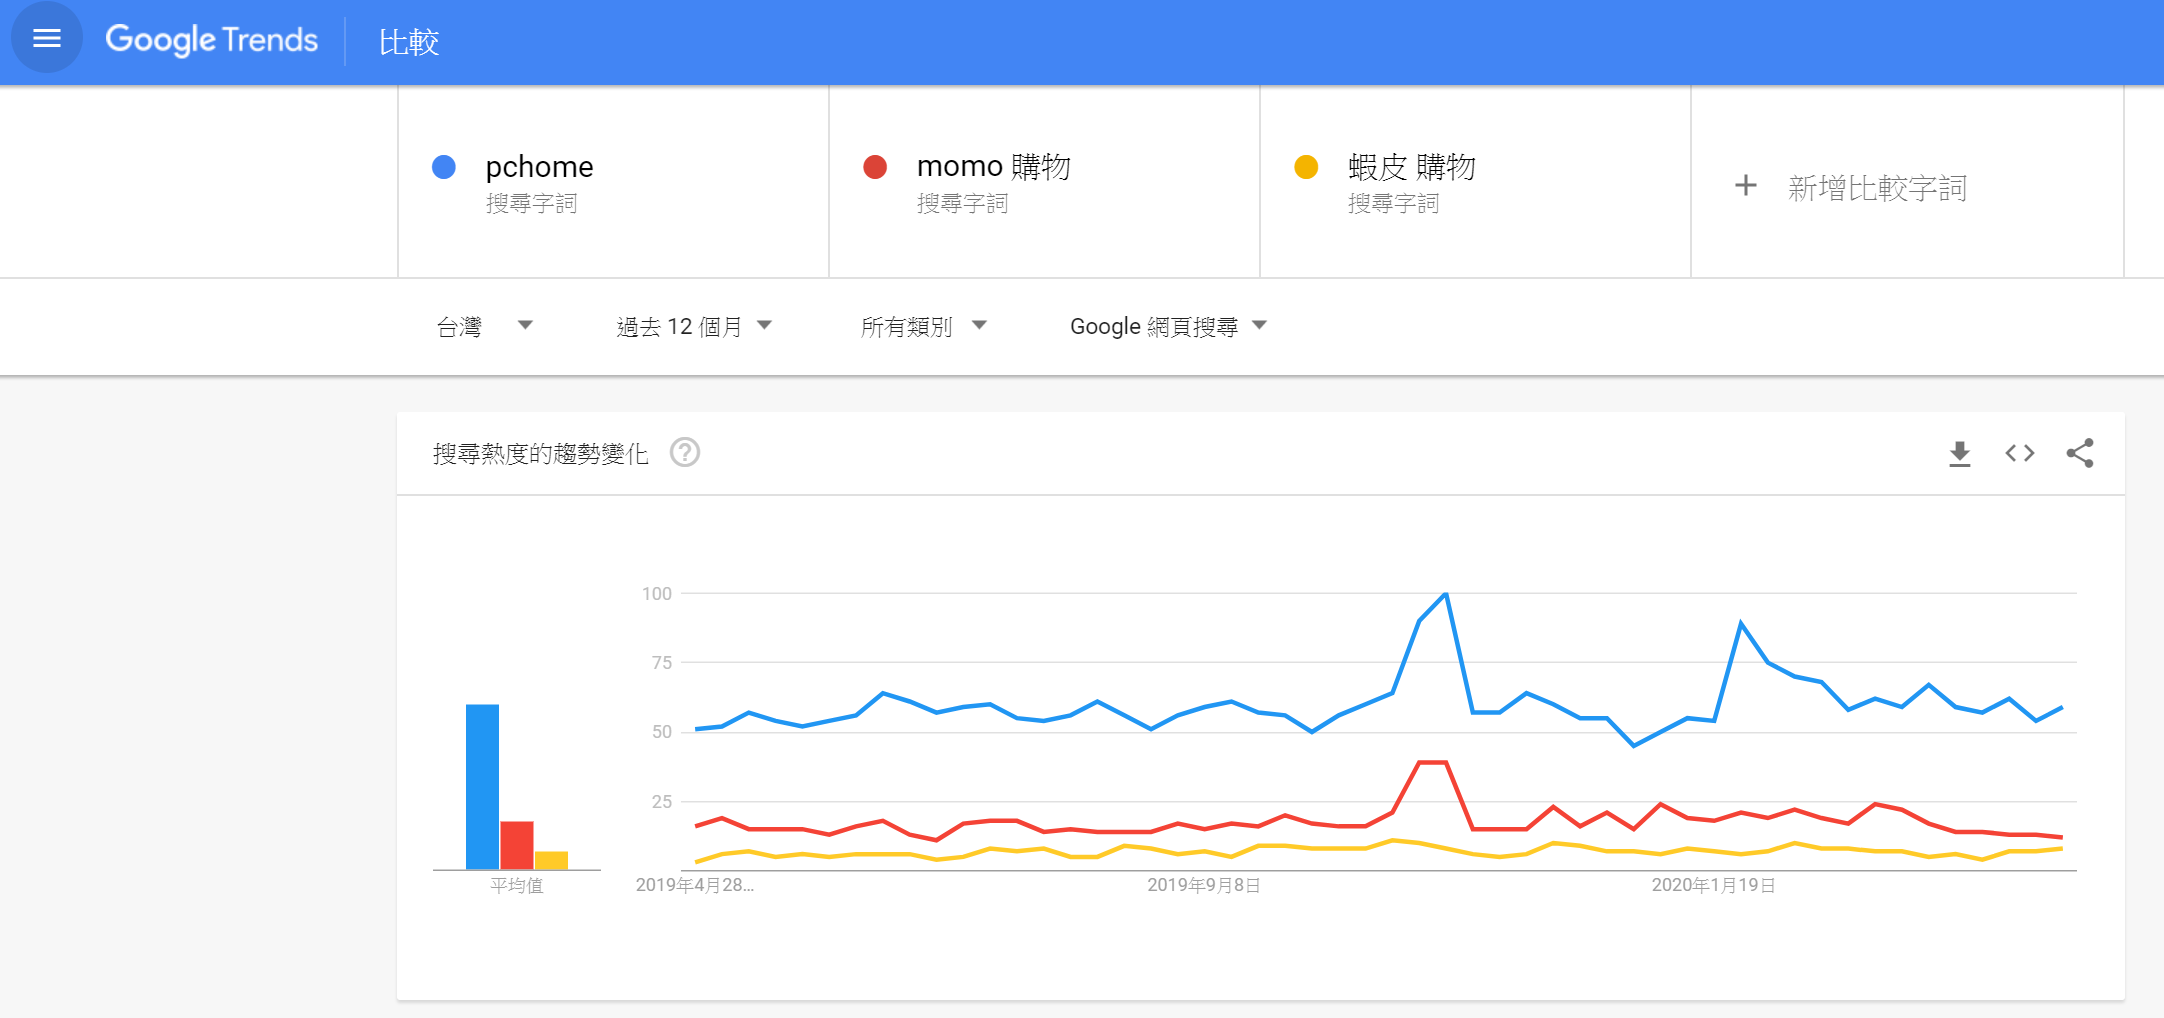Download the trend chart data as CSV
Viewport: 2164px width, 1018px height.
1959,453
